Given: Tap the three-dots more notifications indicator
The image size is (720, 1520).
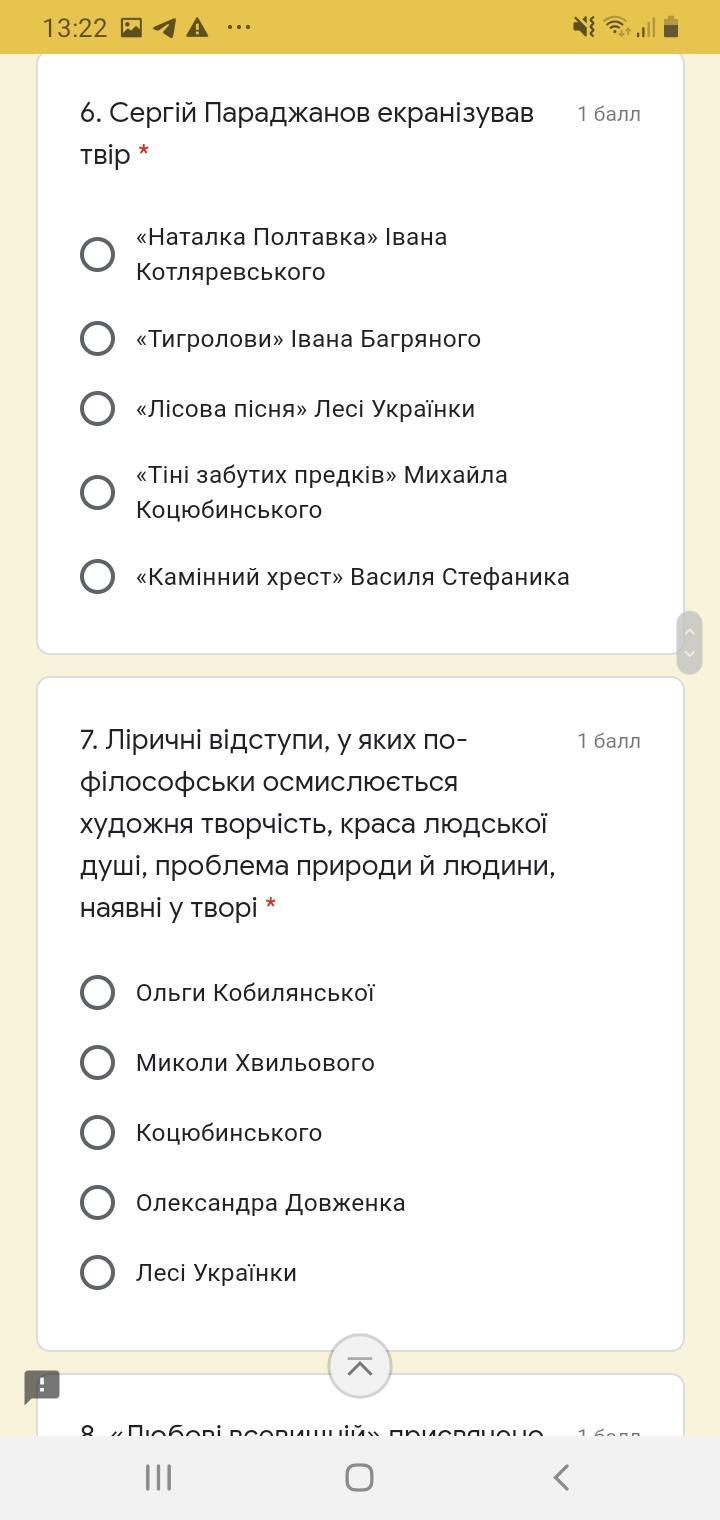Looking at the screenshot, I should [x=239, y=27].
